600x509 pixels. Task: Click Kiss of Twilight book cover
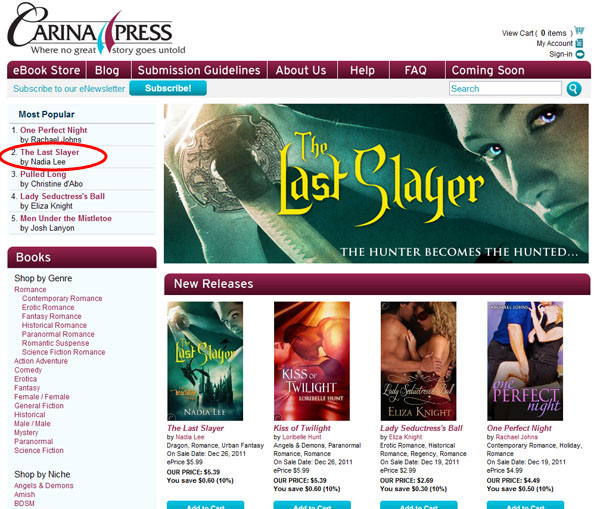(312, 361)
